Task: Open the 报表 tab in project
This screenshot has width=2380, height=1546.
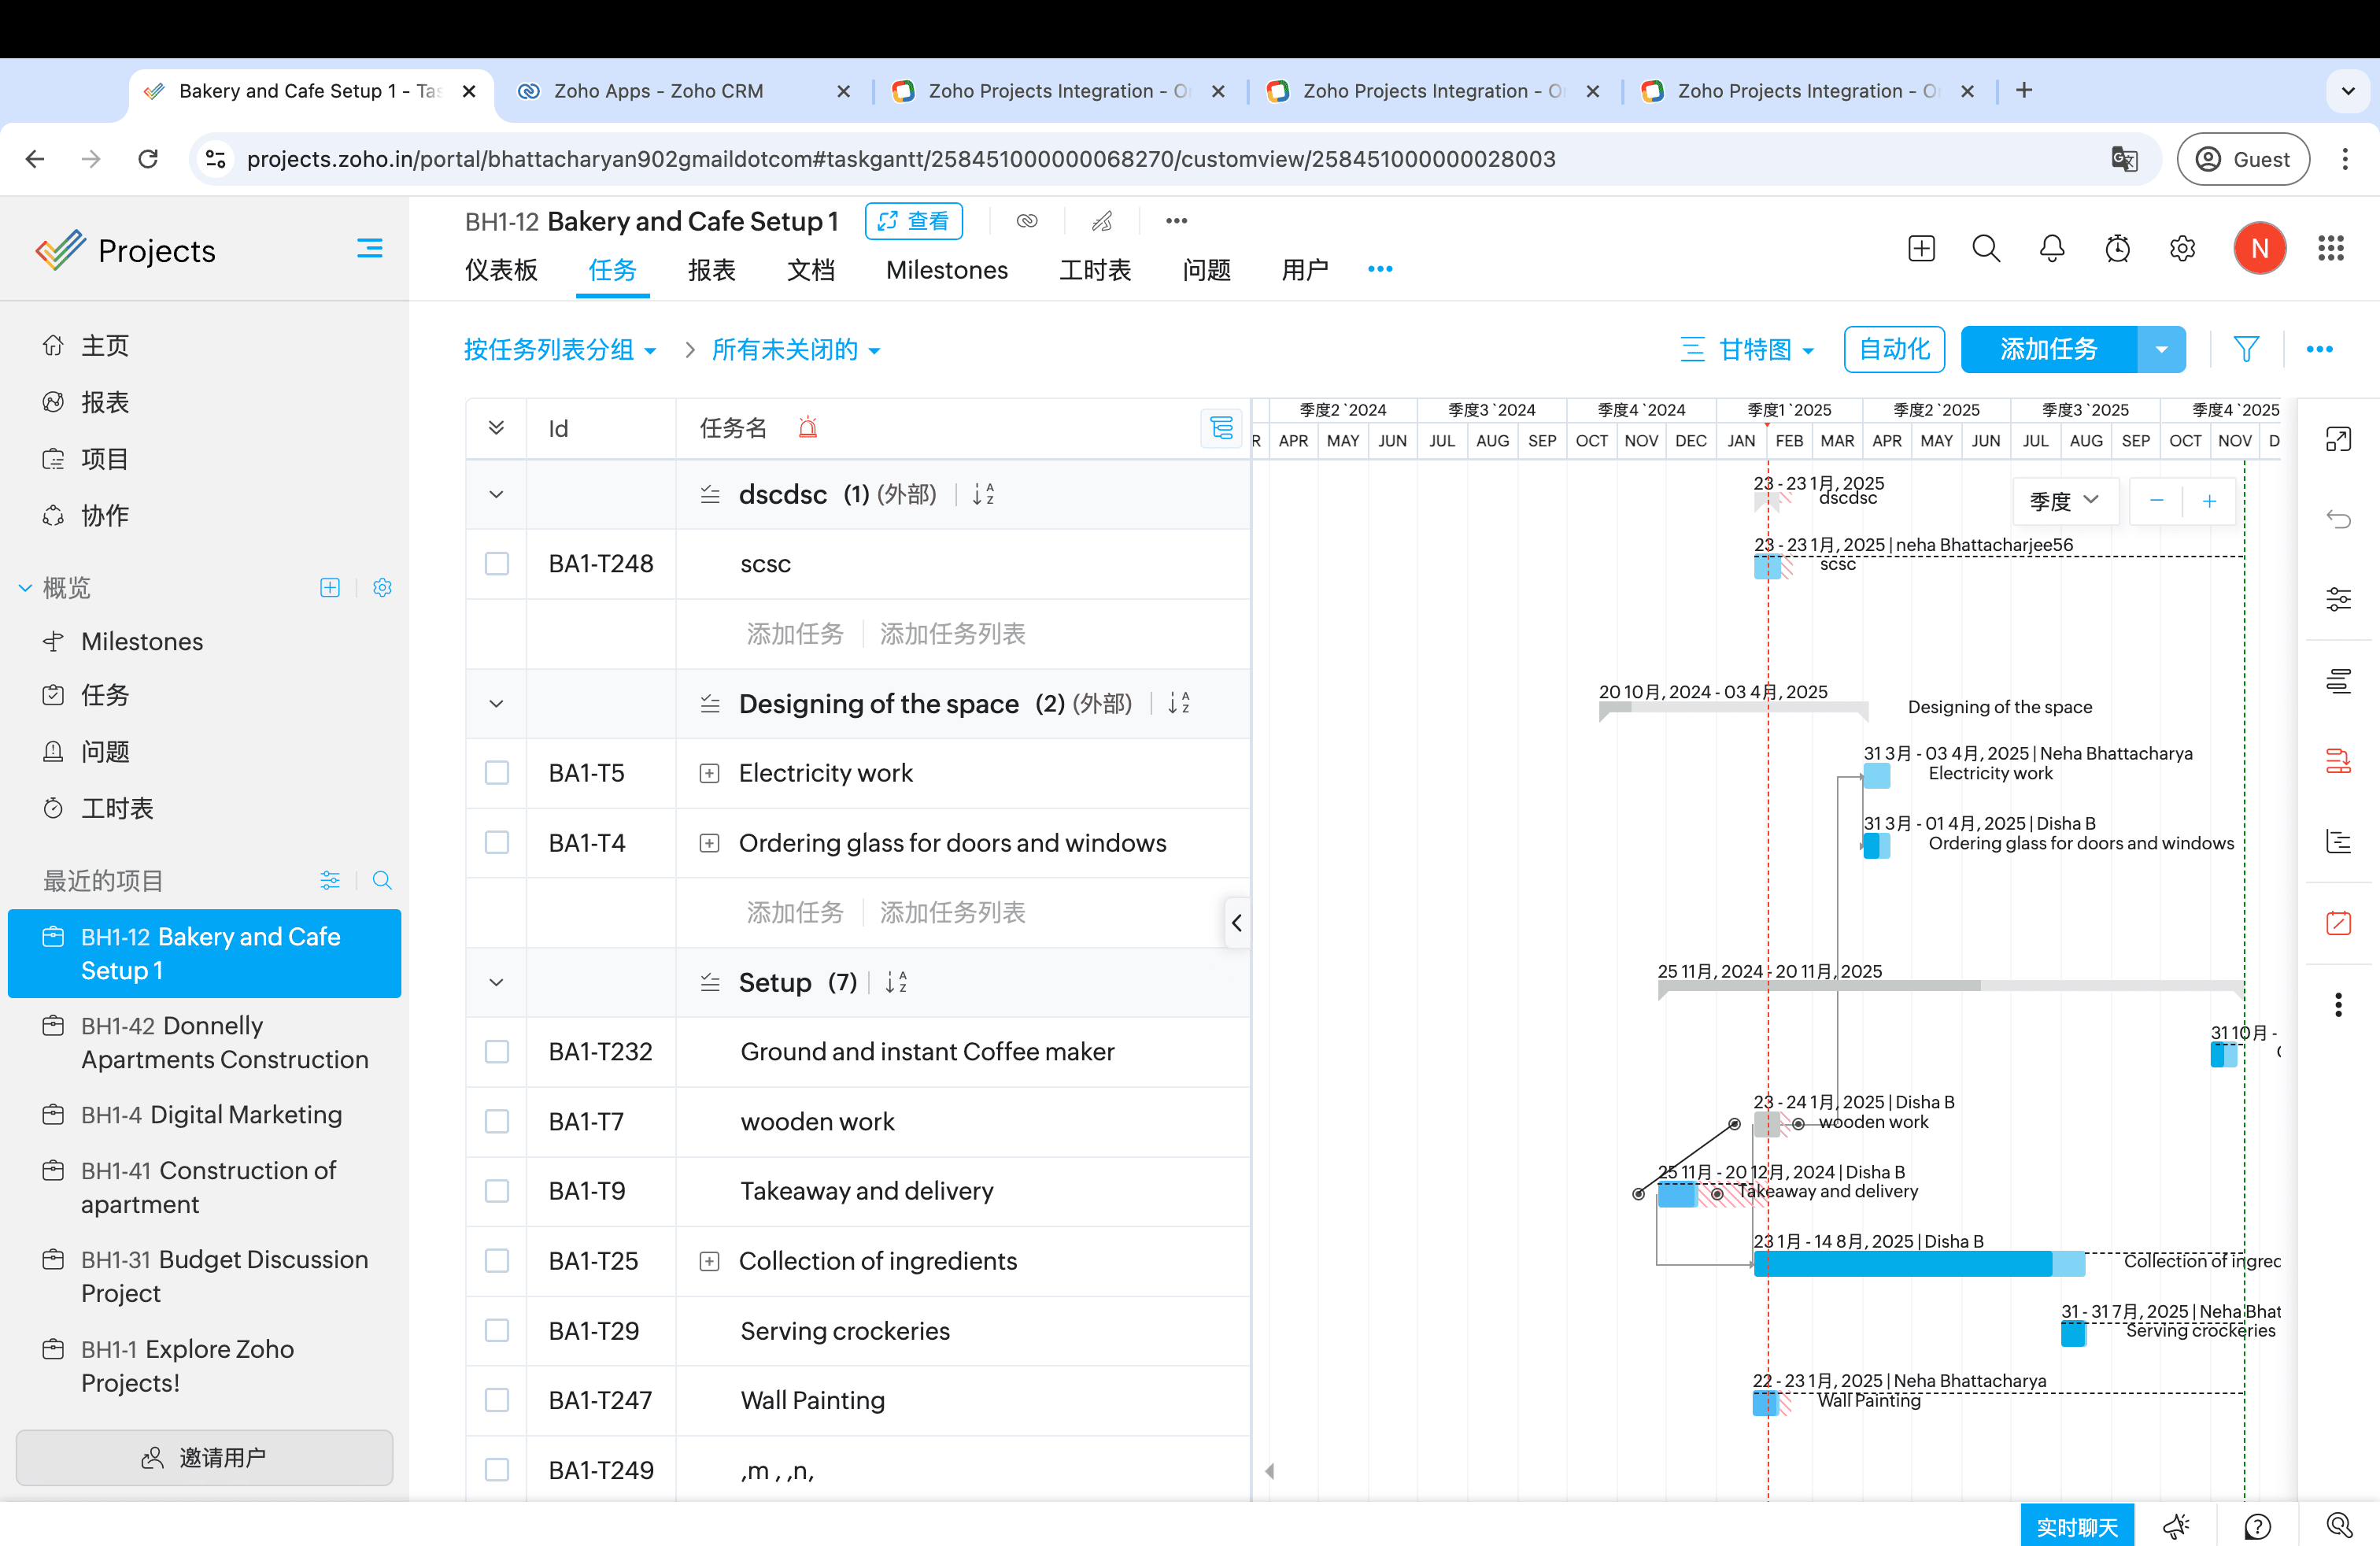Action: point(711,270)
